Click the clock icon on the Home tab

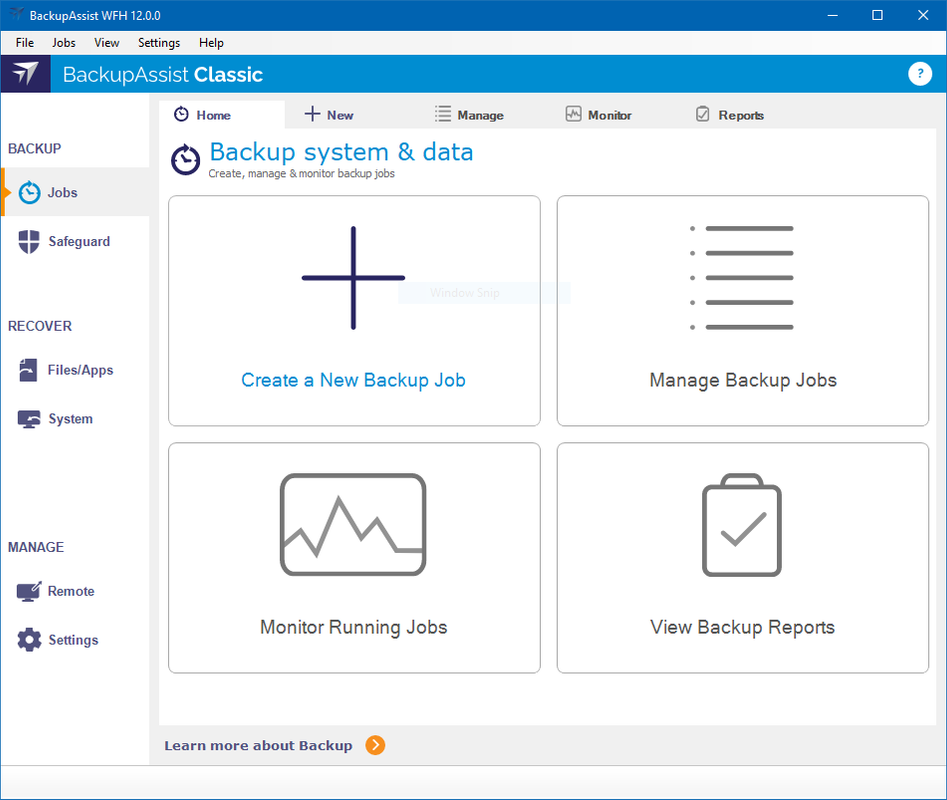coord(181,114)
